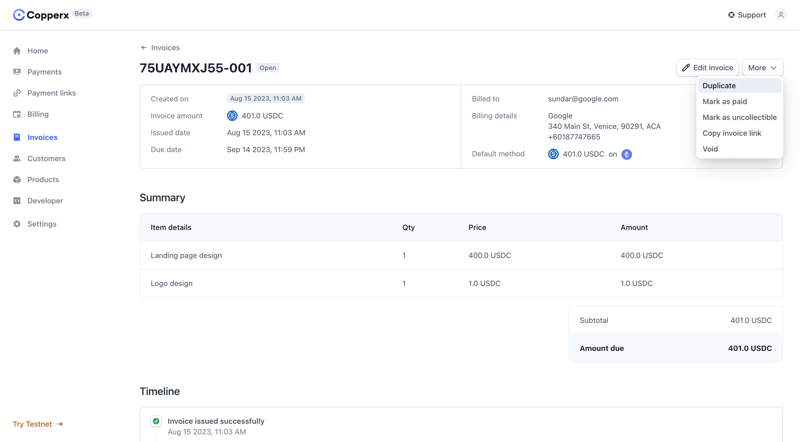This screenshot has width=800, height=442.
Task: Select the Payments icon in sidebar
Action: (x=17, y=72)
